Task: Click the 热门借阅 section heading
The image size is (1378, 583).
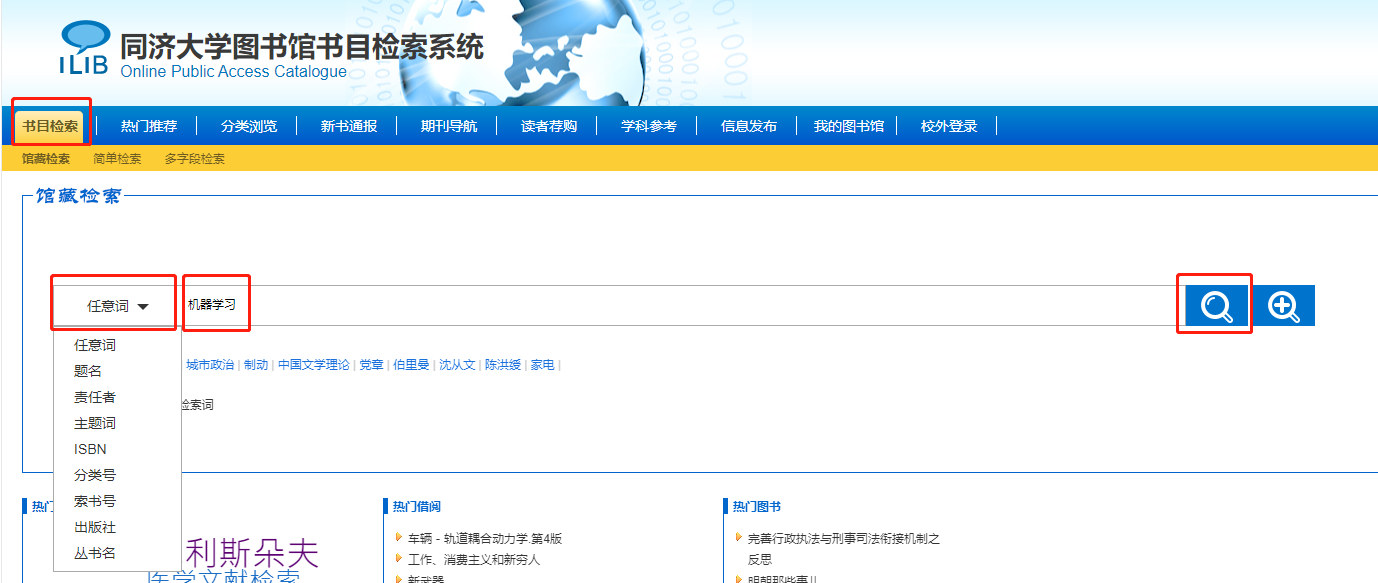Action: (417, 507)
